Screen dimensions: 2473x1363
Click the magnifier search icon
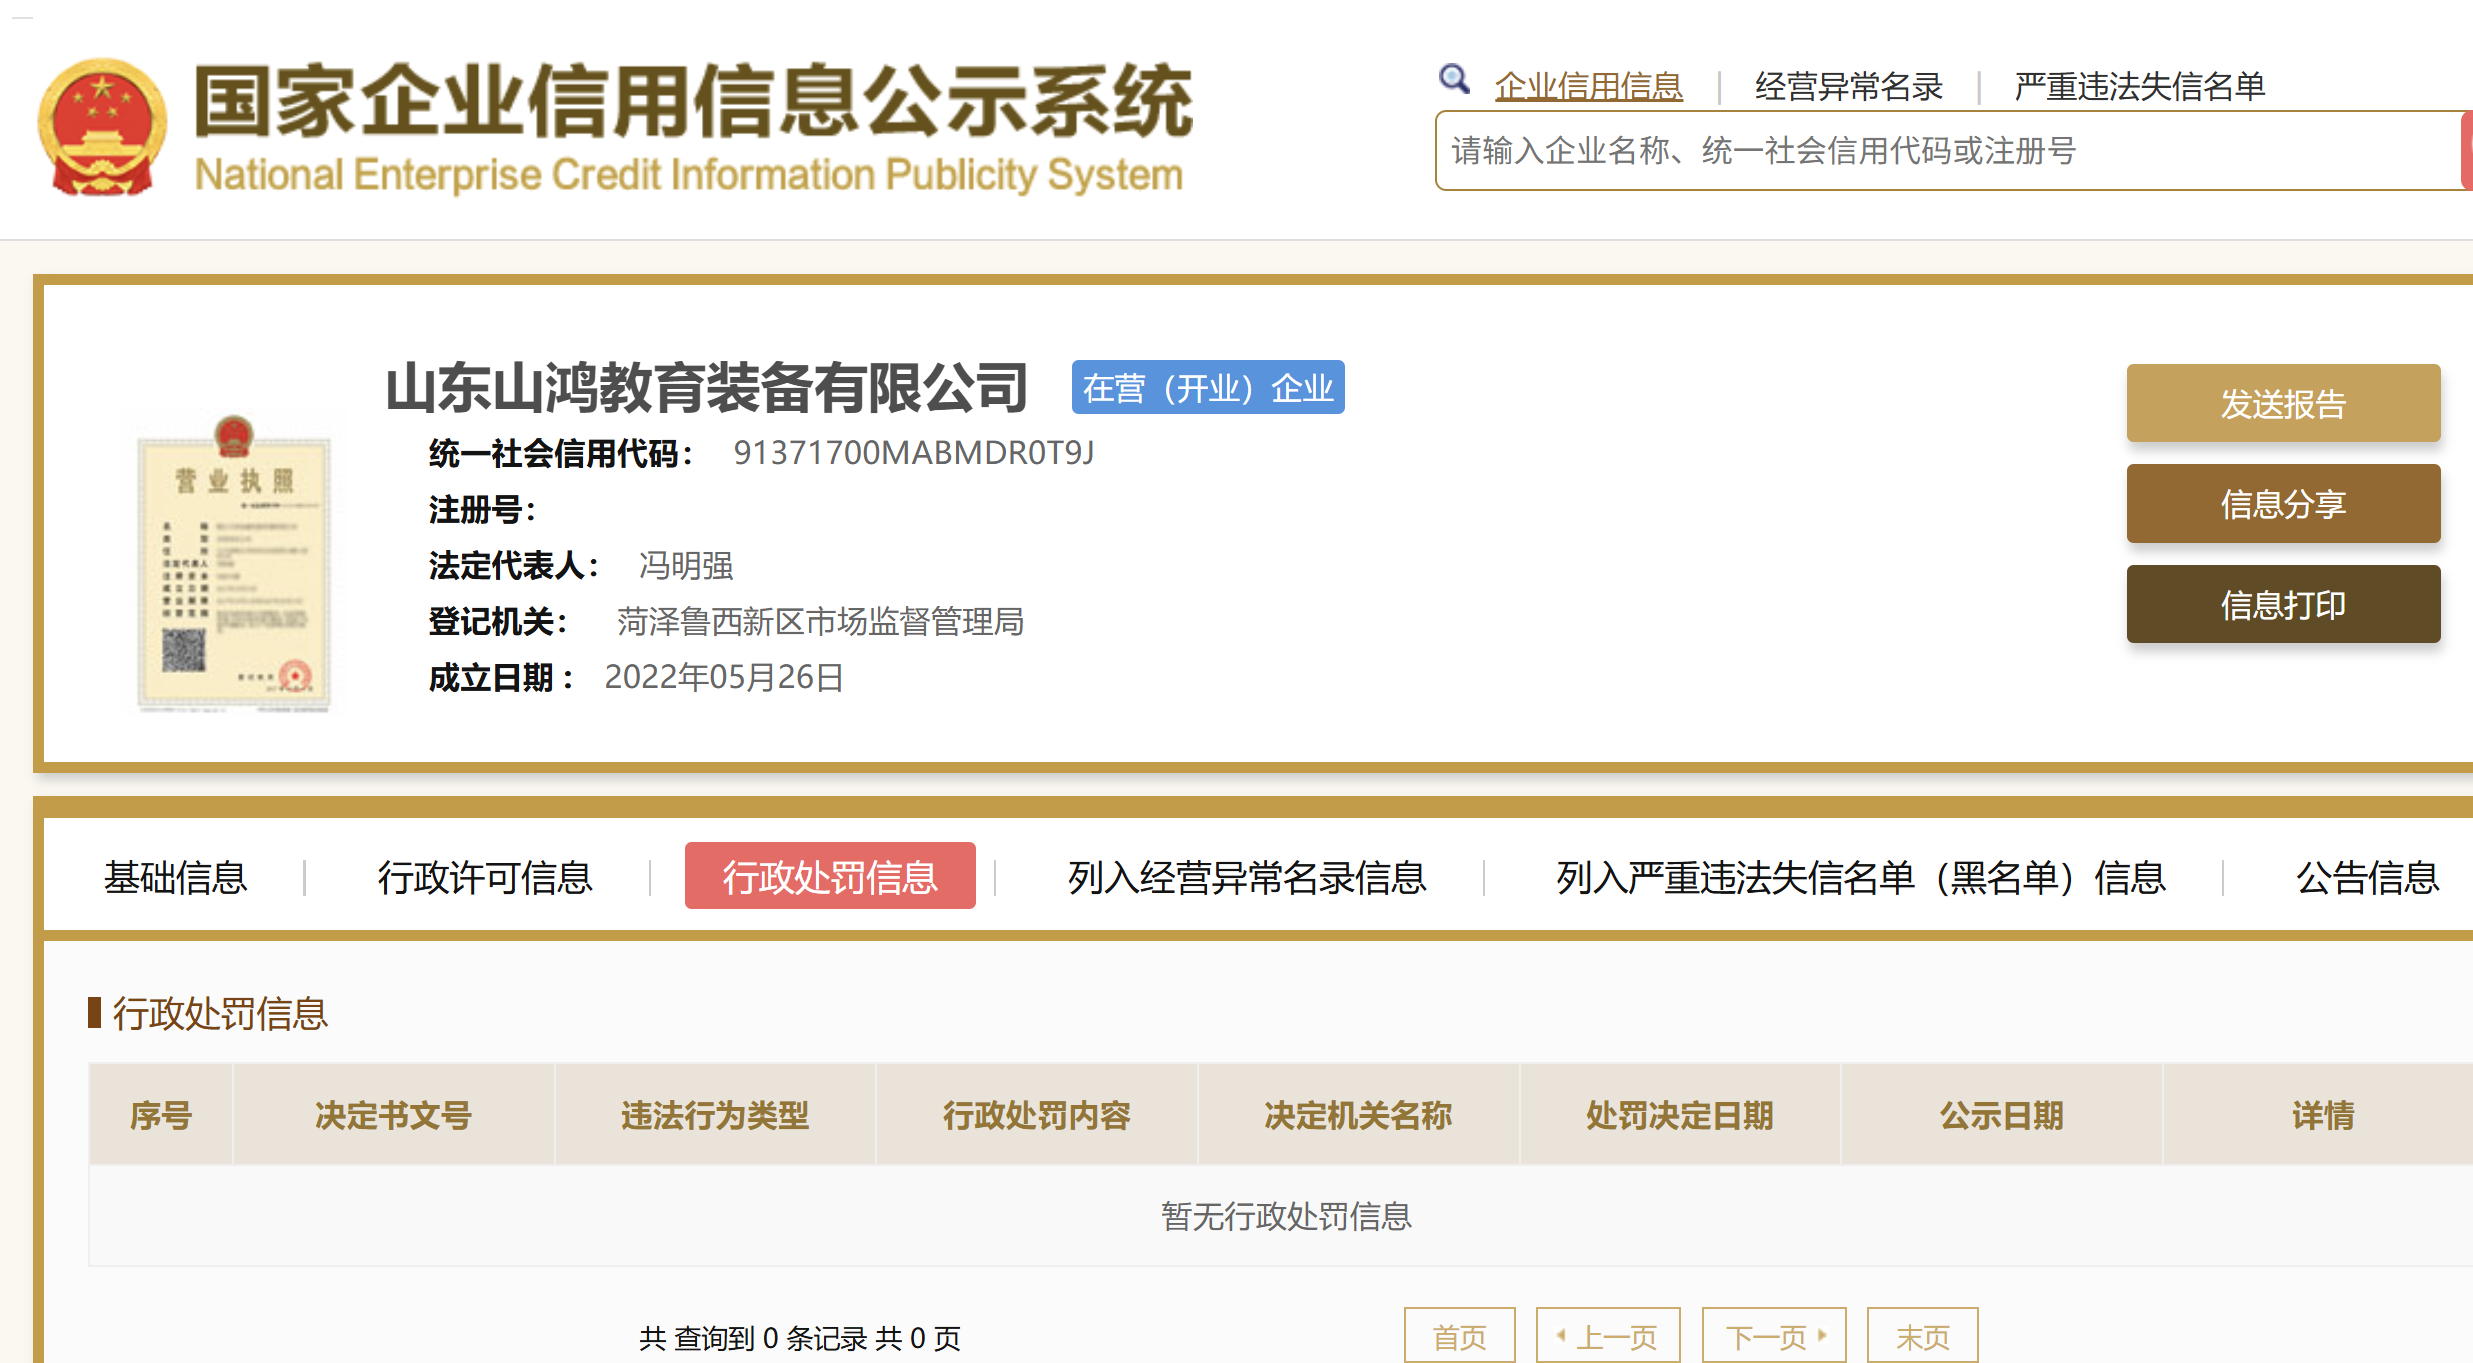pos(1453,80)
